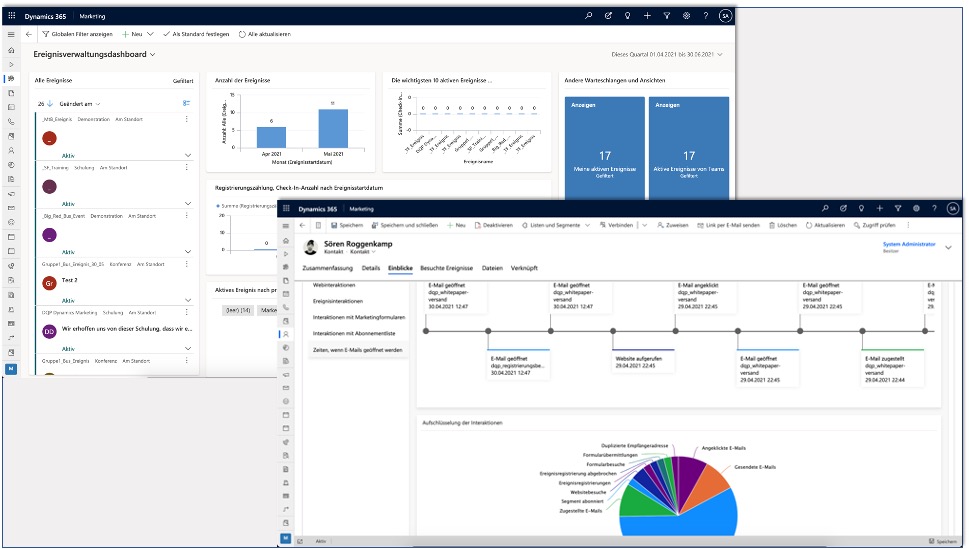Click search icon in dashboard window header
Image resolution: width=969 pixels, height=549 pixels.
(589, 16)
